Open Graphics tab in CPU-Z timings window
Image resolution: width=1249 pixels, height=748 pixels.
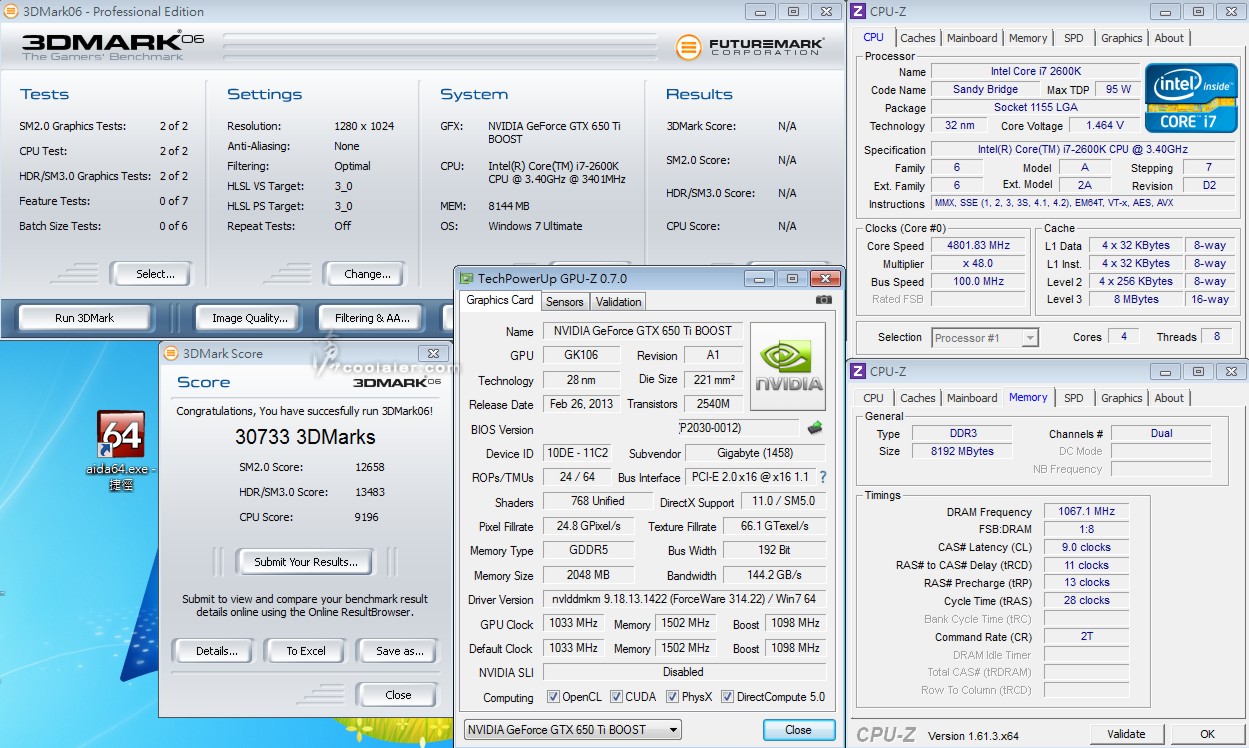(x=1122, y=398)
